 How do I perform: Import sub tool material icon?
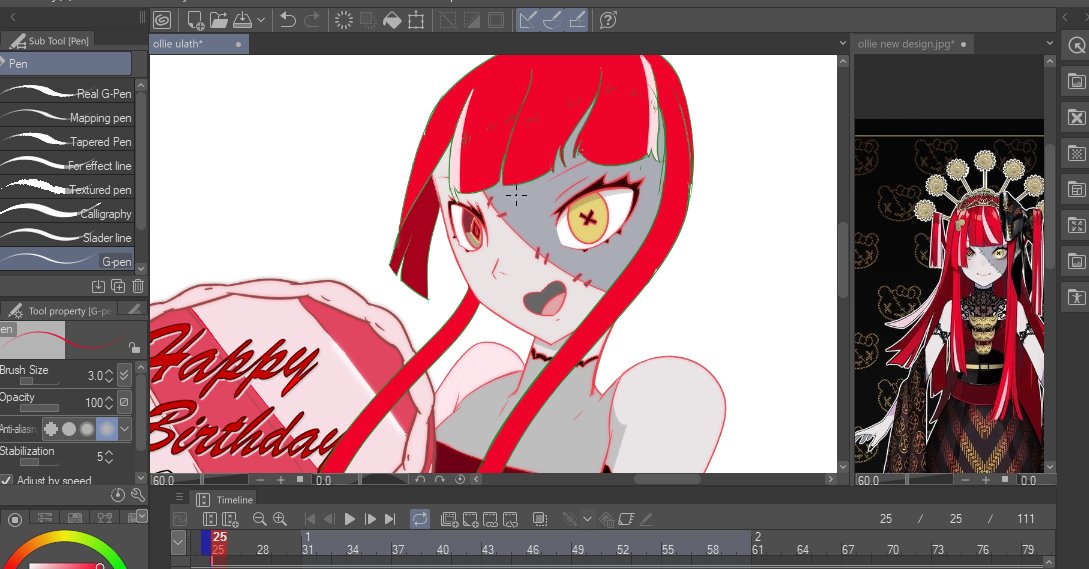(98, 286)
